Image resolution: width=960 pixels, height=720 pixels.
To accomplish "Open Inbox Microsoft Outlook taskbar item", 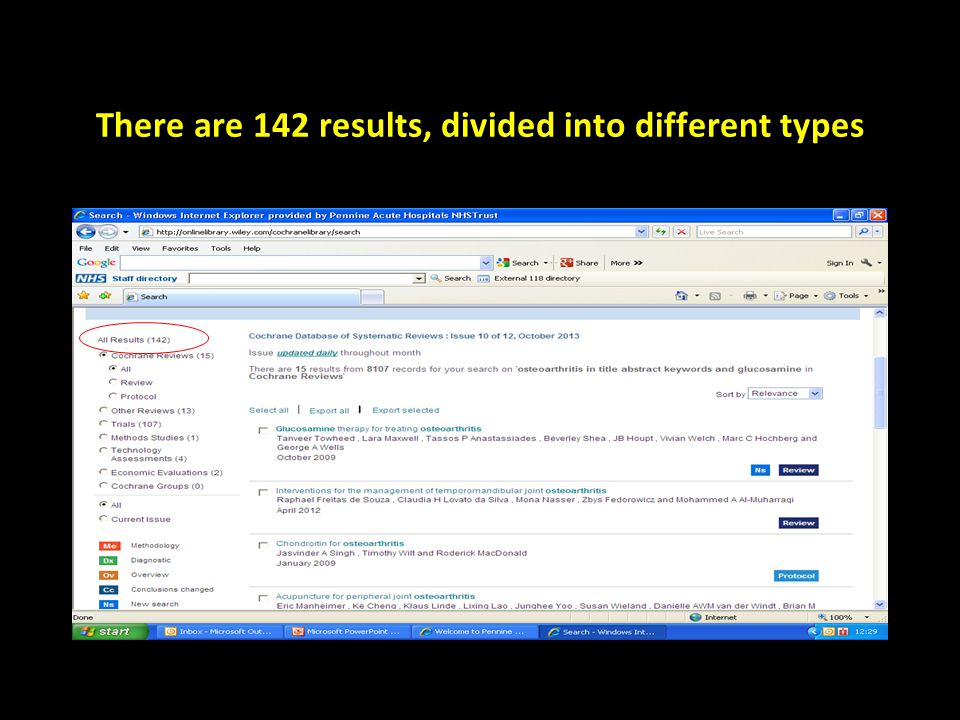I will [x=218, y=632].
